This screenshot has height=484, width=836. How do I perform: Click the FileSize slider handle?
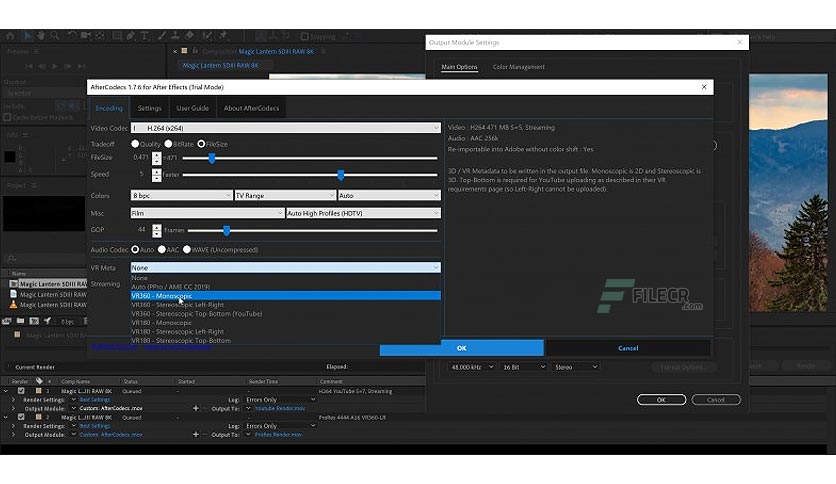tap(212, 158)
